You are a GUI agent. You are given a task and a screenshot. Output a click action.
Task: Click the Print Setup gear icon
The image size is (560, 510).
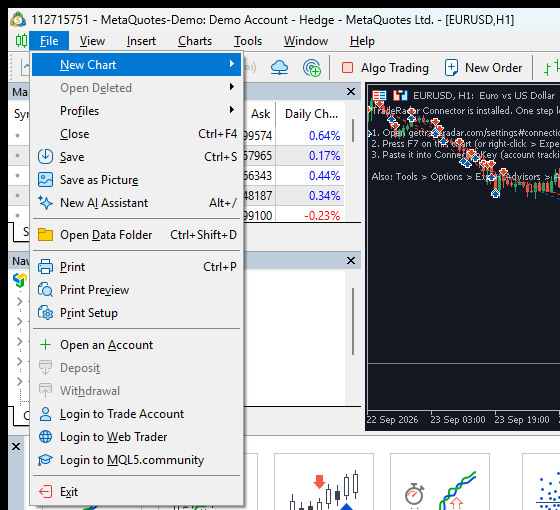45,313
